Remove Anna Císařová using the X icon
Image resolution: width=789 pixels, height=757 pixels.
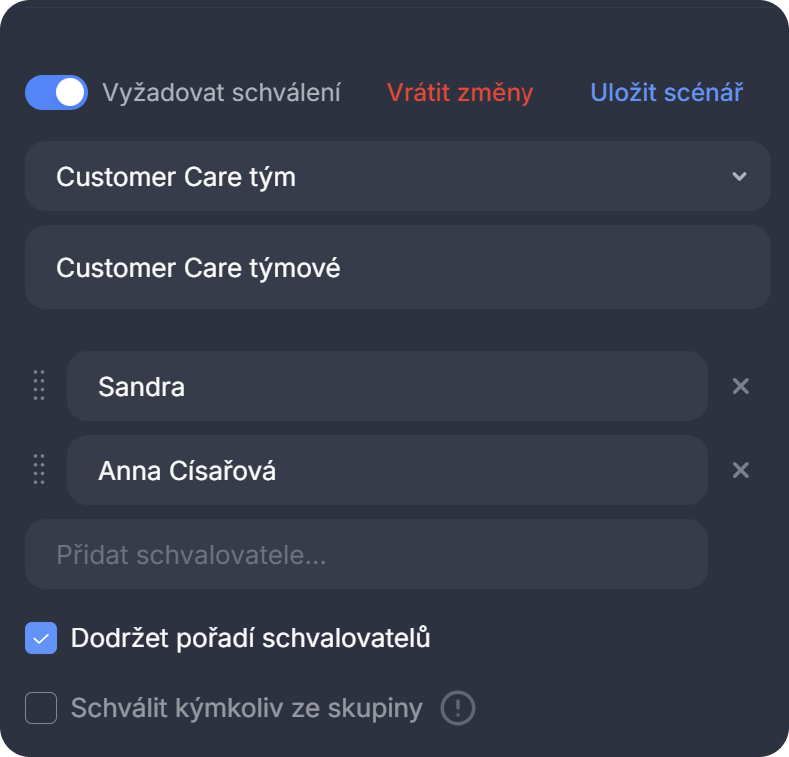point(740,470)
